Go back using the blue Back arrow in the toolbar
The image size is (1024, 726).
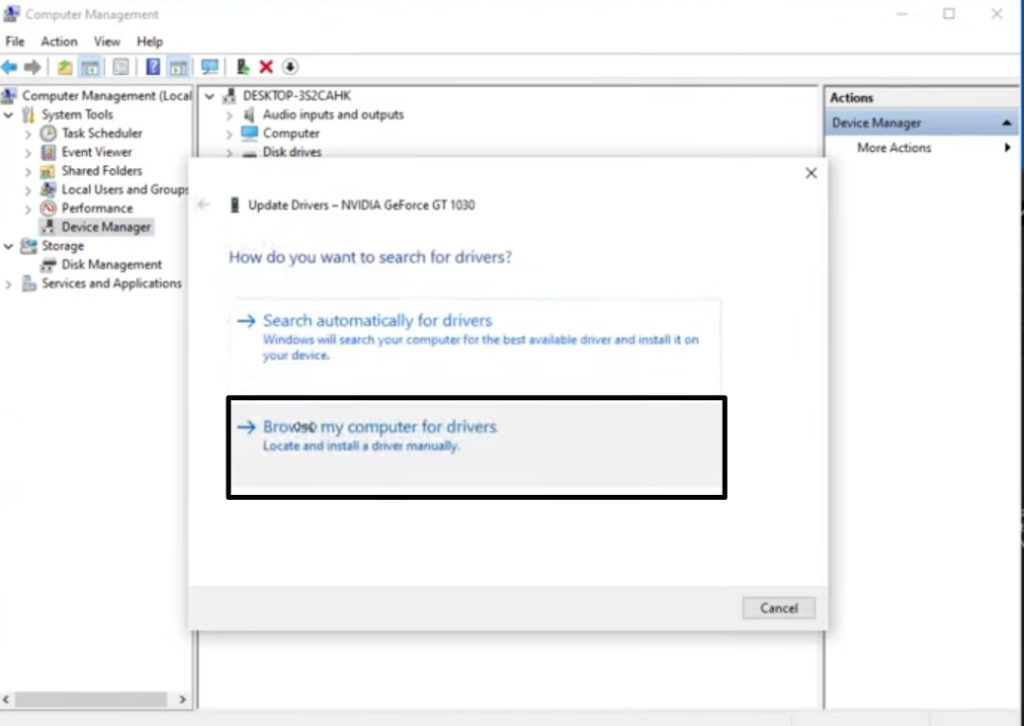click(9, 67)
